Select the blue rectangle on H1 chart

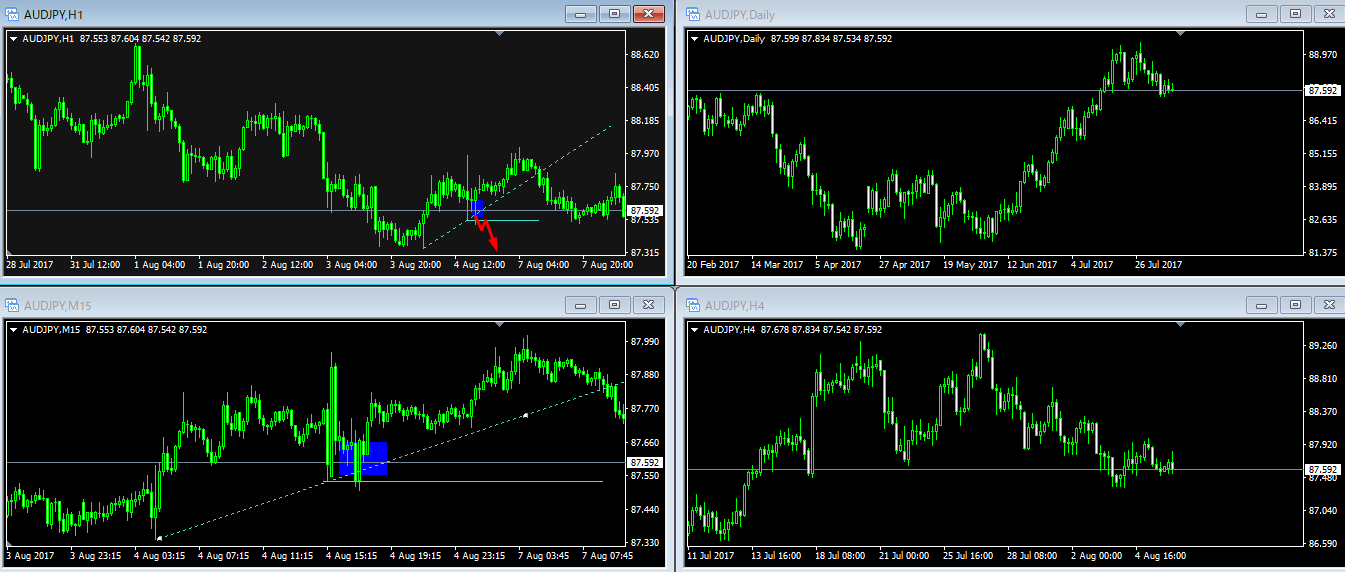coord(477,208)
